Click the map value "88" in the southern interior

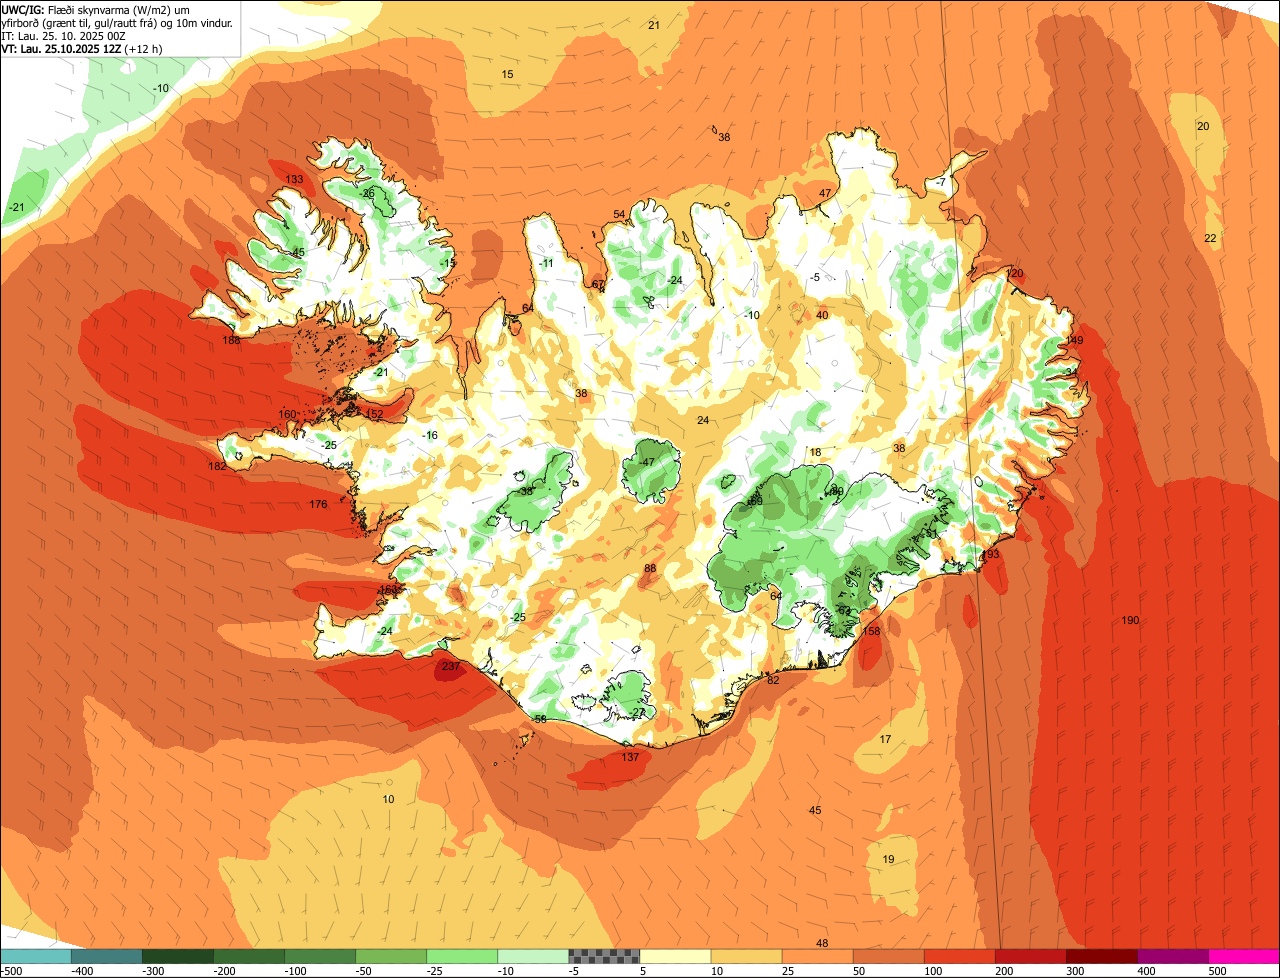pyautogui.click(x=650, y=568)
